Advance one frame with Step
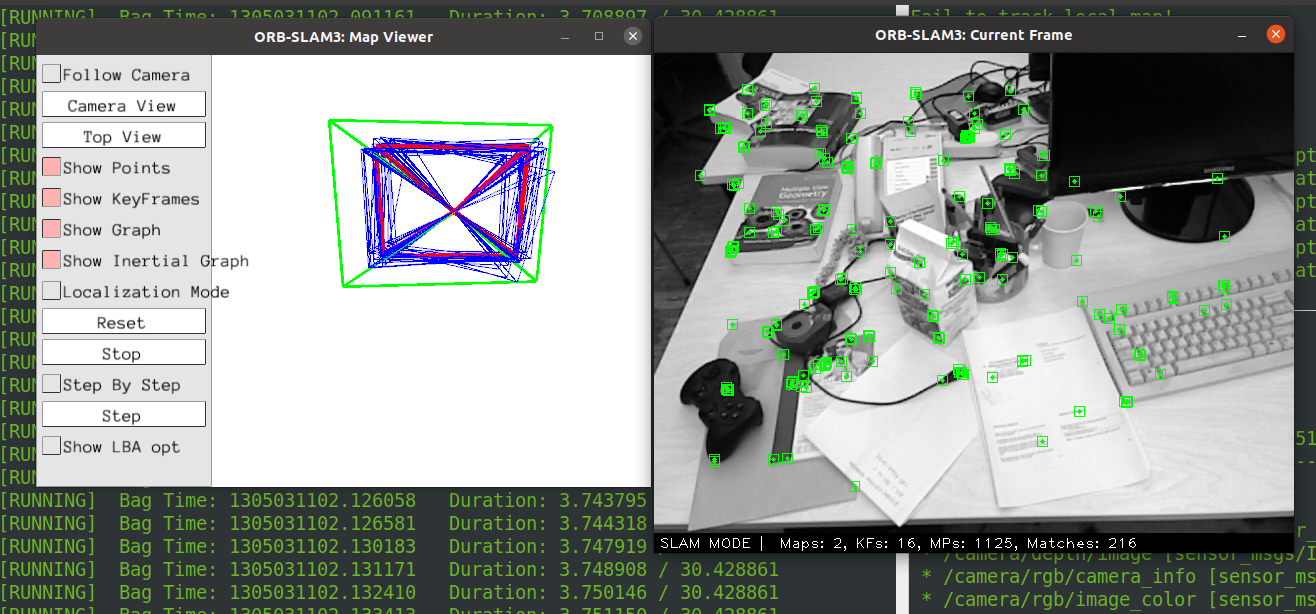The height and width of the screenshot is (614, 1316). pyautogui.click(x=123, y=414)
